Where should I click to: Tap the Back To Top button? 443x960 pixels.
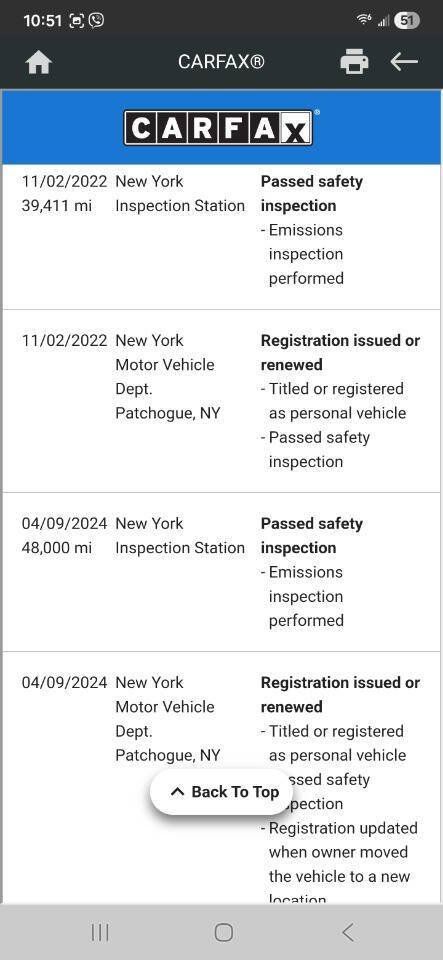[x=223, y=792]
